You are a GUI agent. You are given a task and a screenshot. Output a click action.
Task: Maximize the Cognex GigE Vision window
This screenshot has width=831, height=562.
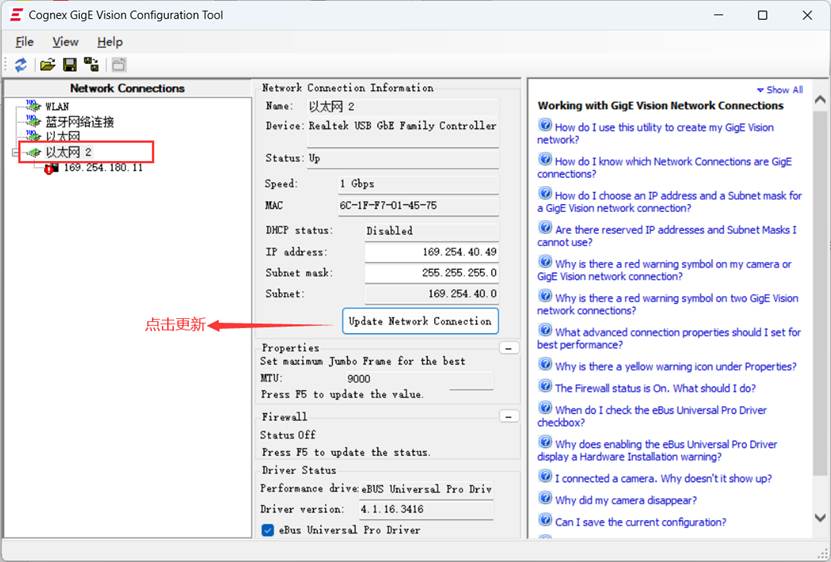click(x=762, y=15)
